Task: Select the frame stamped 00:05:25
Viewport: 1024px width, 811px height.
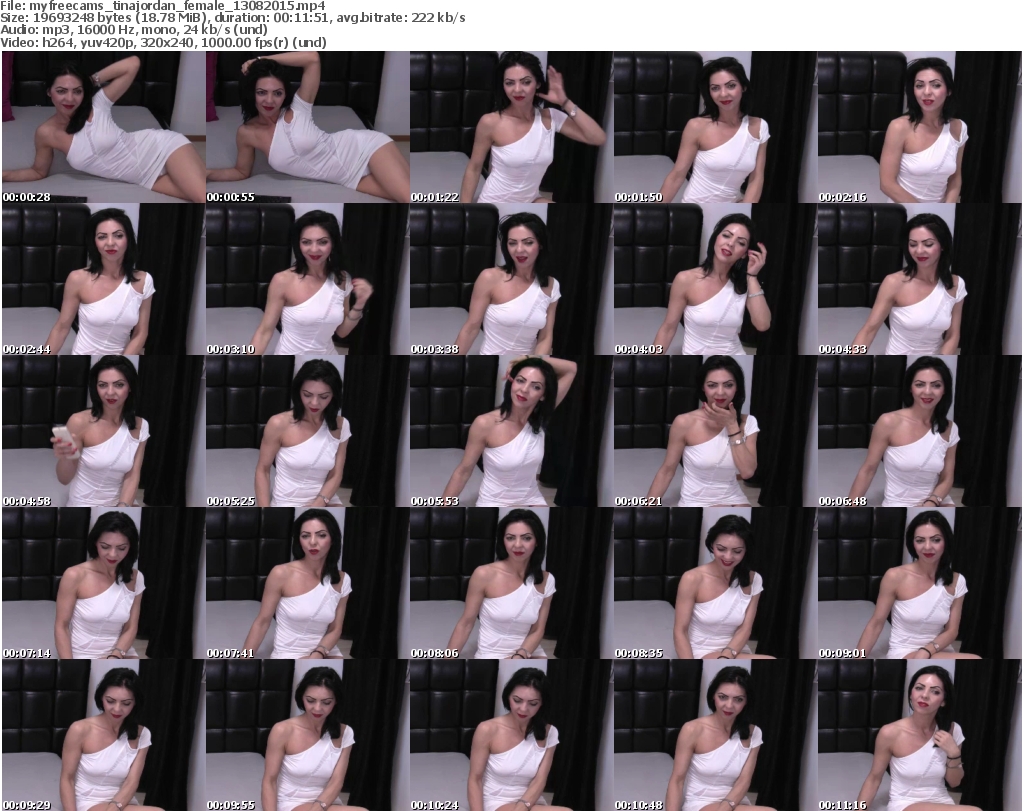Action: pyautogui.click(x=308, y=431)
